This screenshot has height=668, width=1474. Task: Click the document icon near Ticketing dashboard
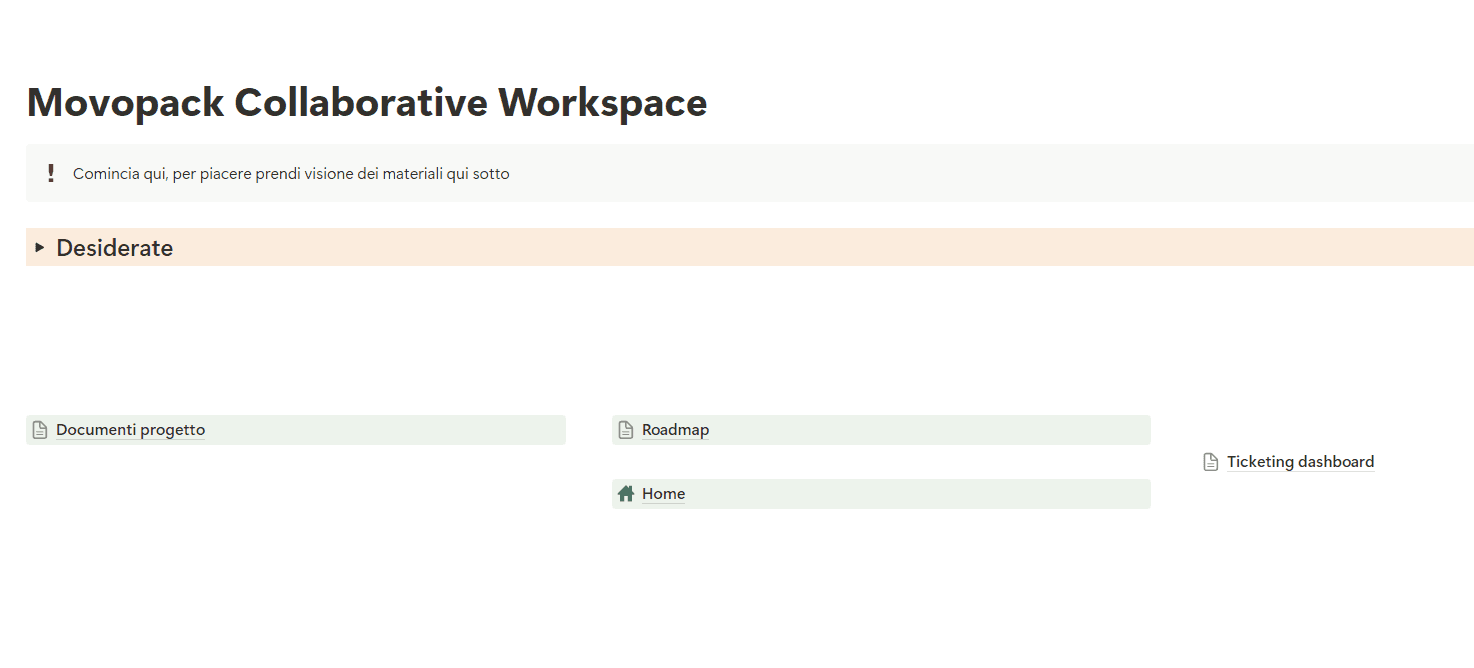(x=1210, y=461)
